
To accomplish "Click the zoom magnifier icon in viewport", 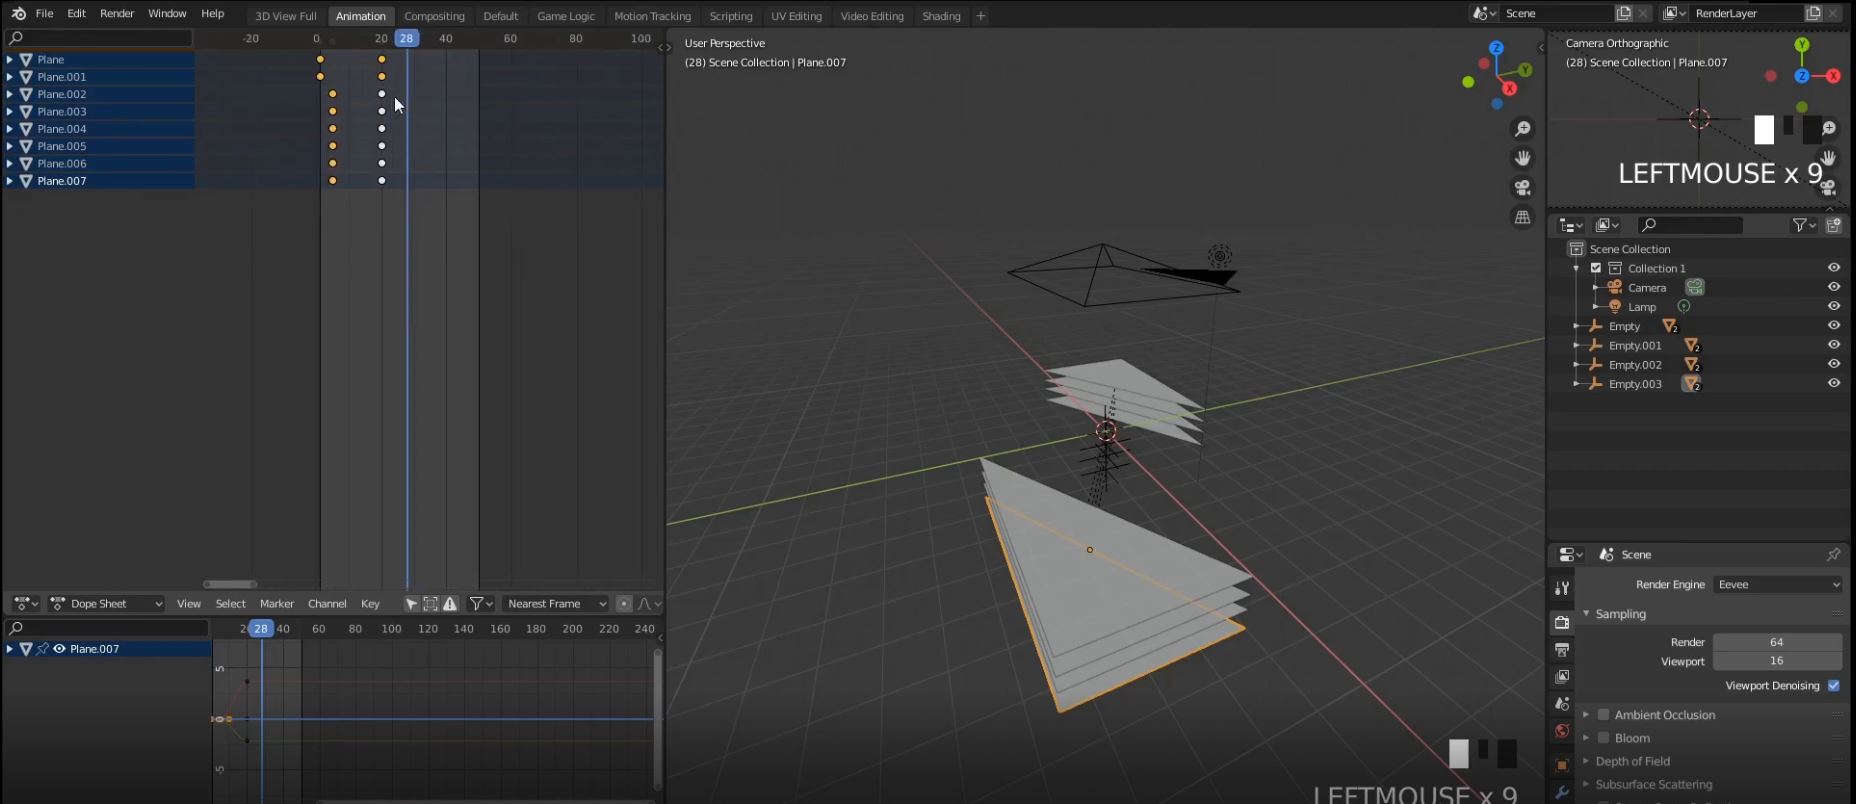I will pyautogui.click(x=1522, y=129).
